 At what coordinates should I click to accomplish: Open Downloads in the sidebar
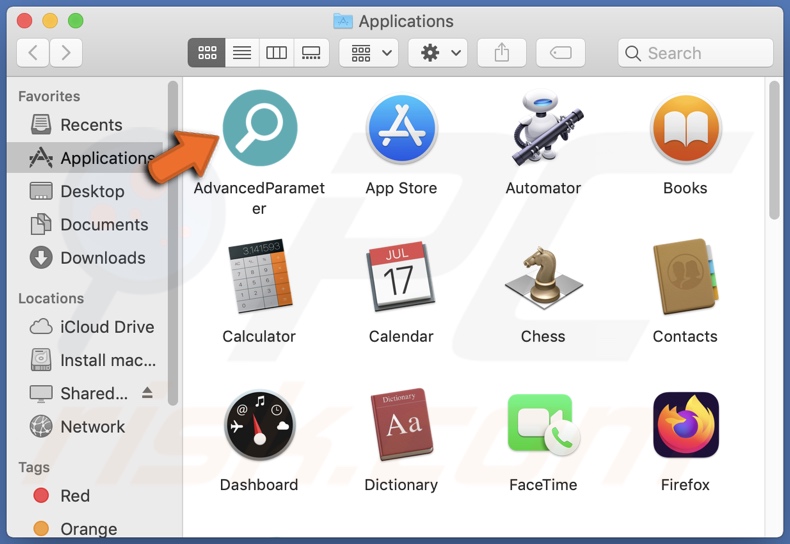coord(86,257)
